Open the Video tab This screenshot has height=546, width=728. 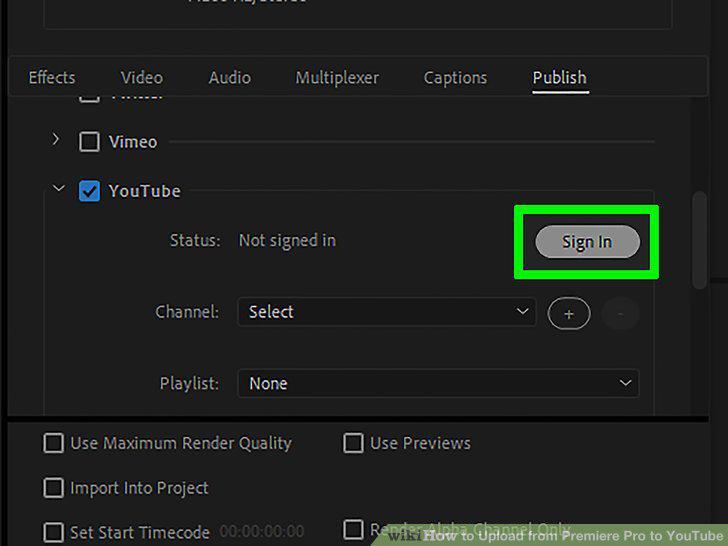[142, 78]
